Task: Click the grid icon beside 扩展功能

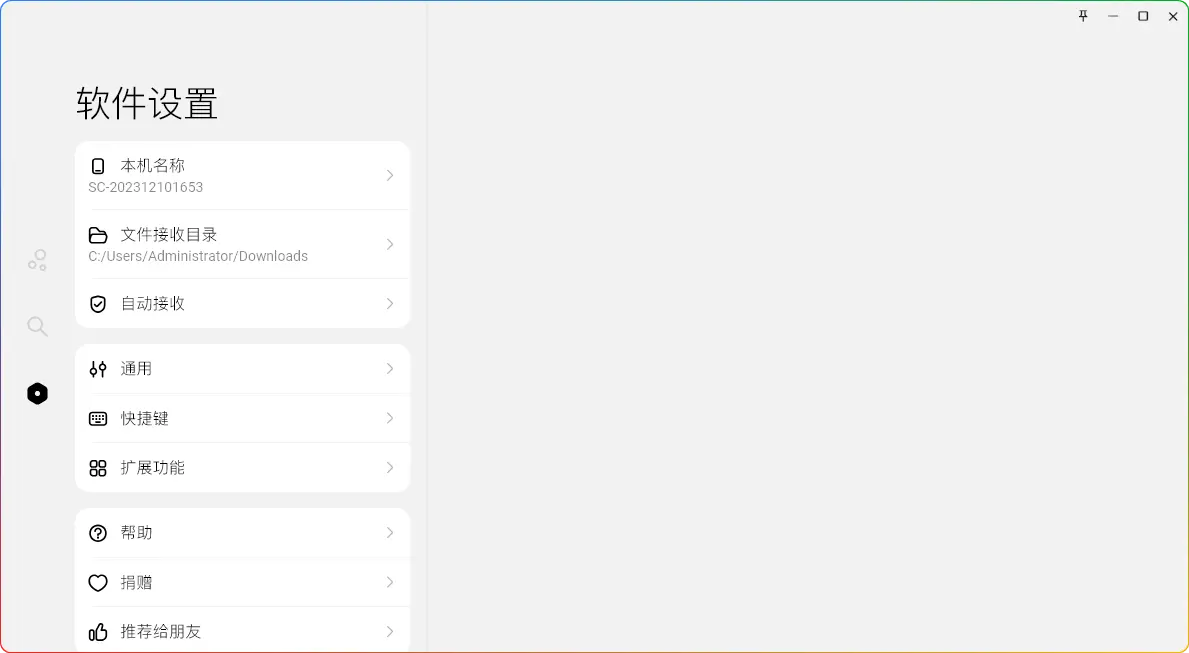Action: [98, 468]
